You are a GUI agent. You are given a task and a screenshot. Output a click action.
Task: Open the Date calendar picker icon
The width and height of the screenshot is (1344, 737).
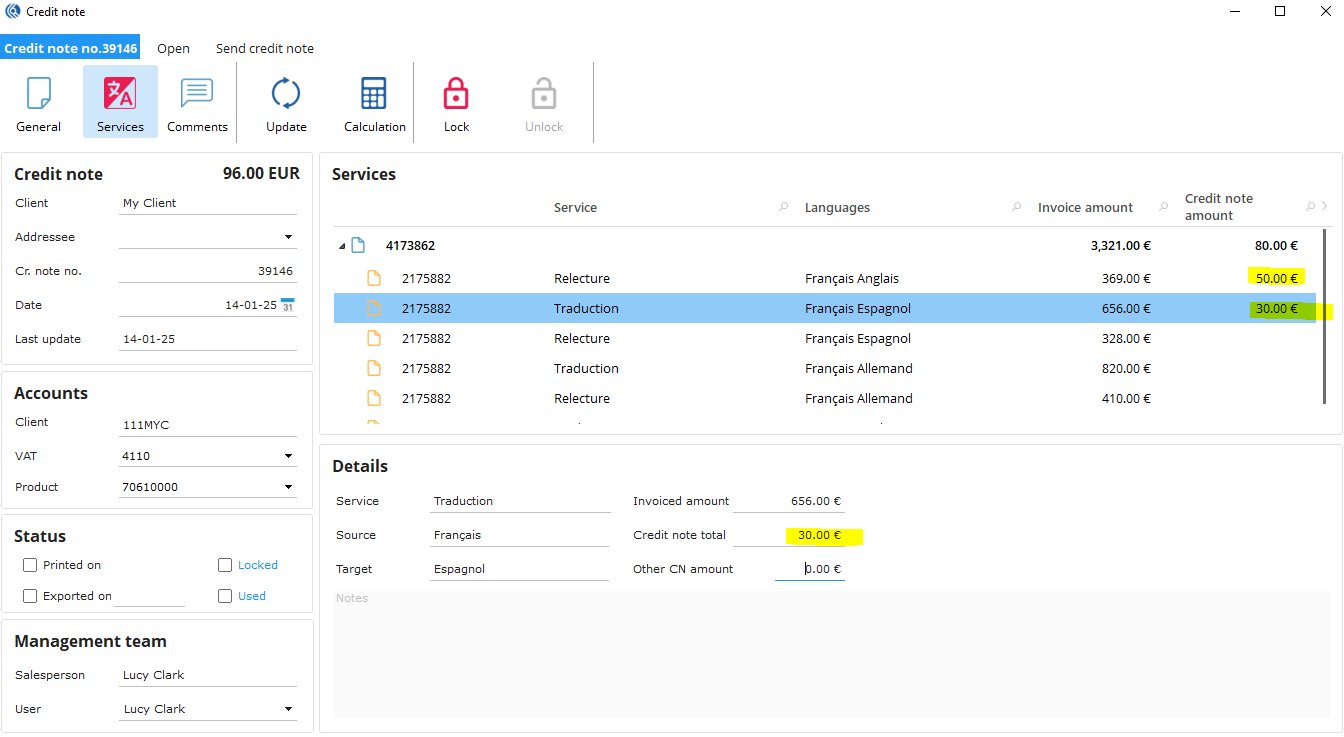point(288,305)
